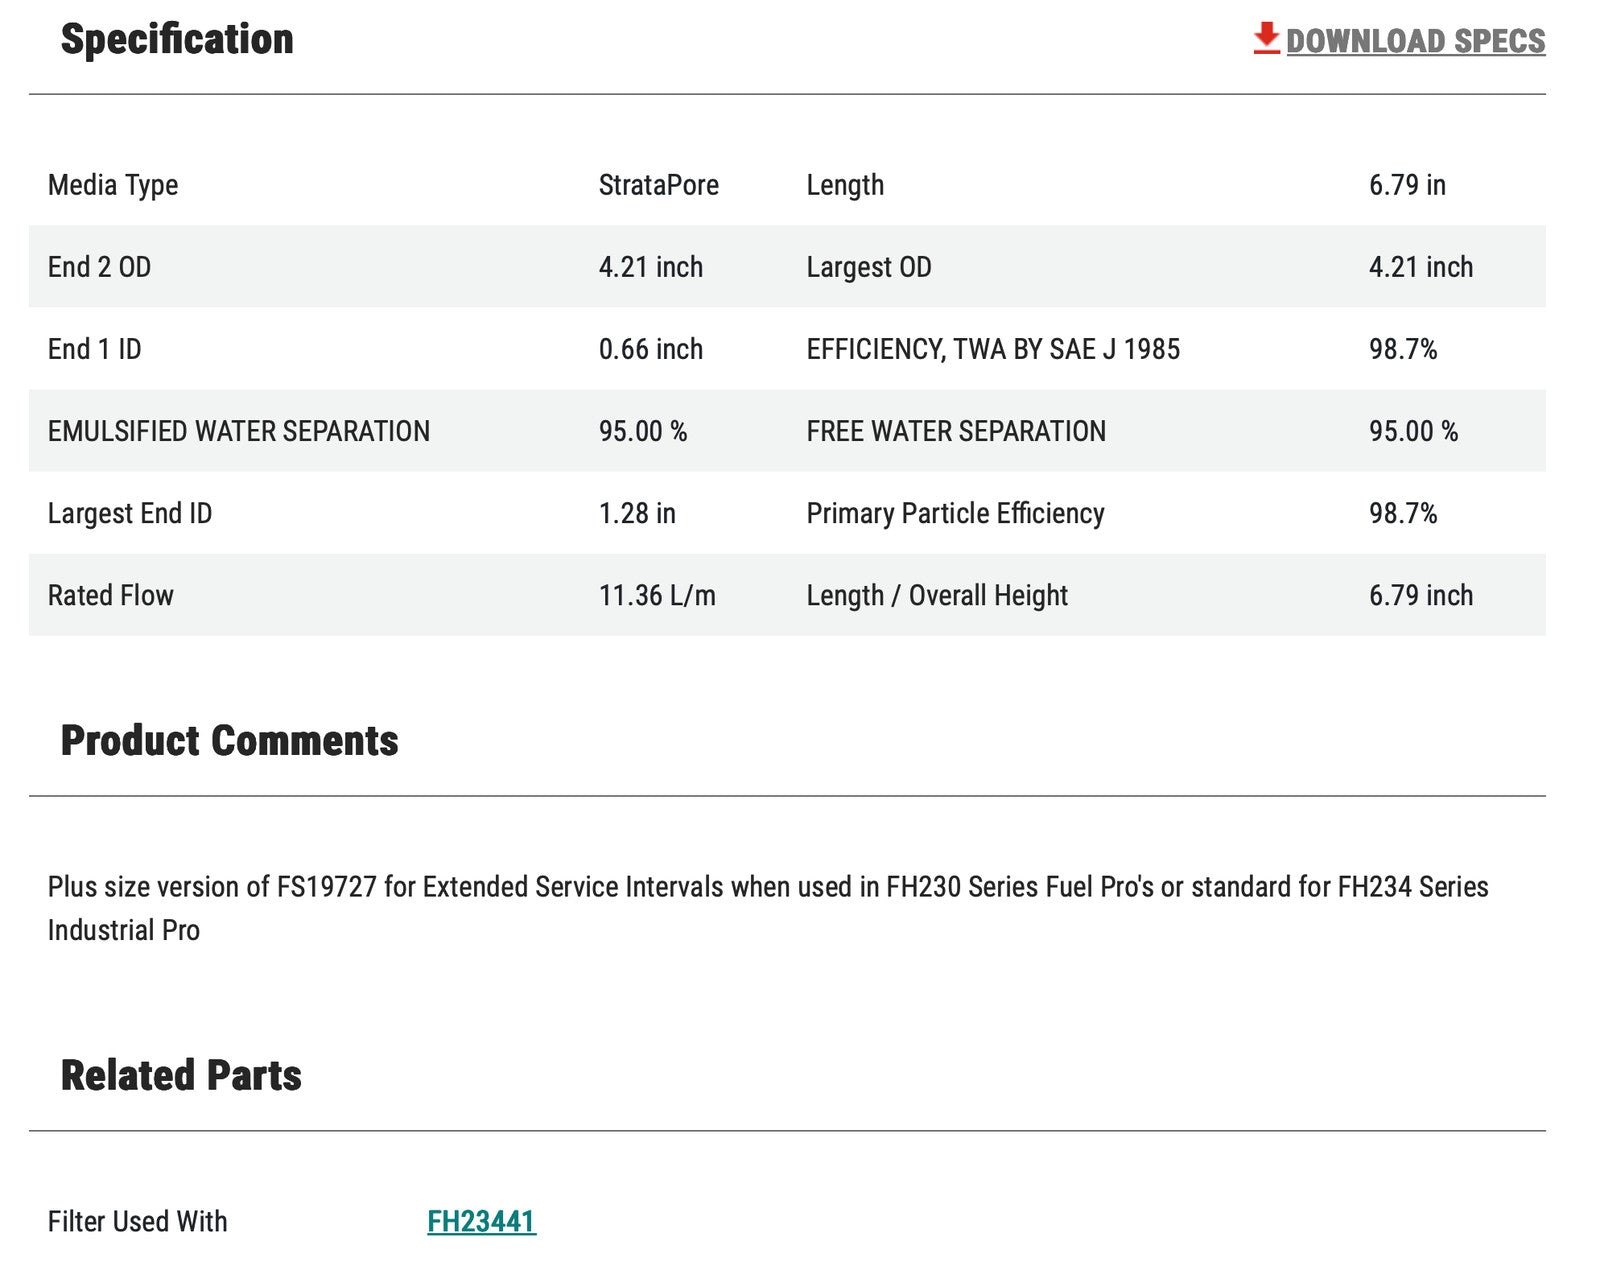This screenshot has width=1600, height=1262.
Task: Click the Primary Particle Efficiency label
Action: tap(955, 513)
